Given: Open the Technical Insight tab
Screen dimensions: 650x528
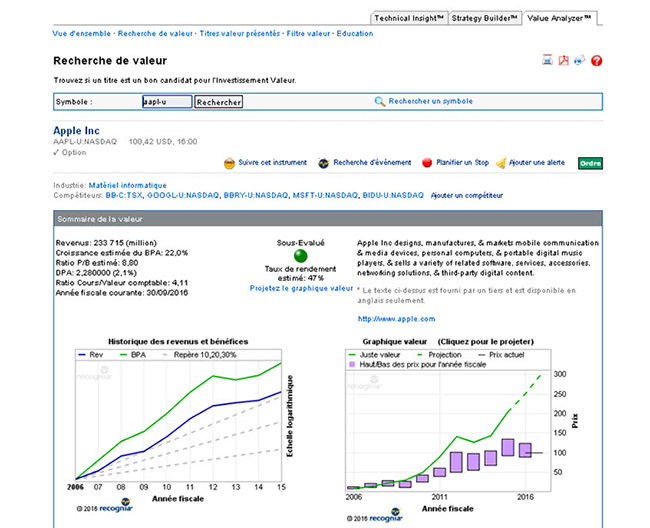Looking at the screenshot, I should coord(409,18).
